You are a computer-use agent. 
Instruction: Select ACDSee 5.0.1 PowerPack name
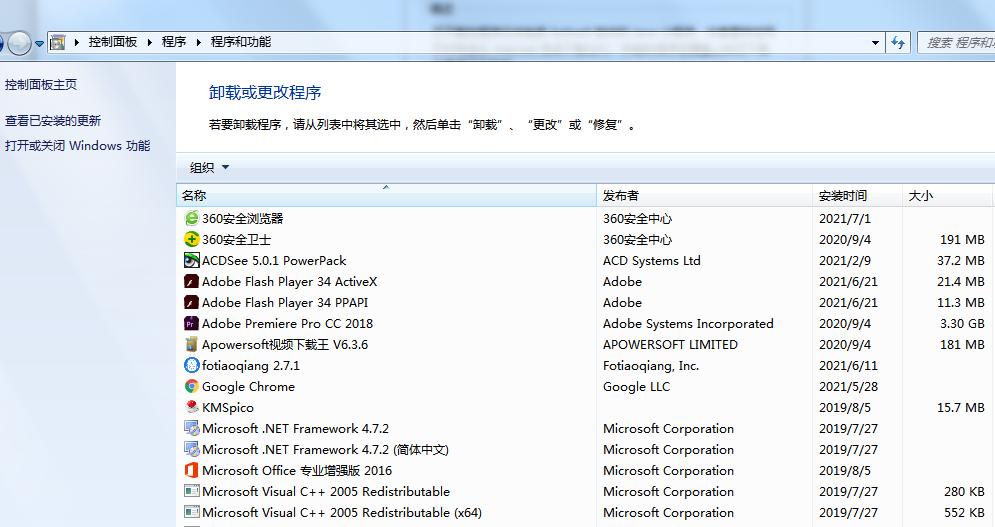click(274, 260)
